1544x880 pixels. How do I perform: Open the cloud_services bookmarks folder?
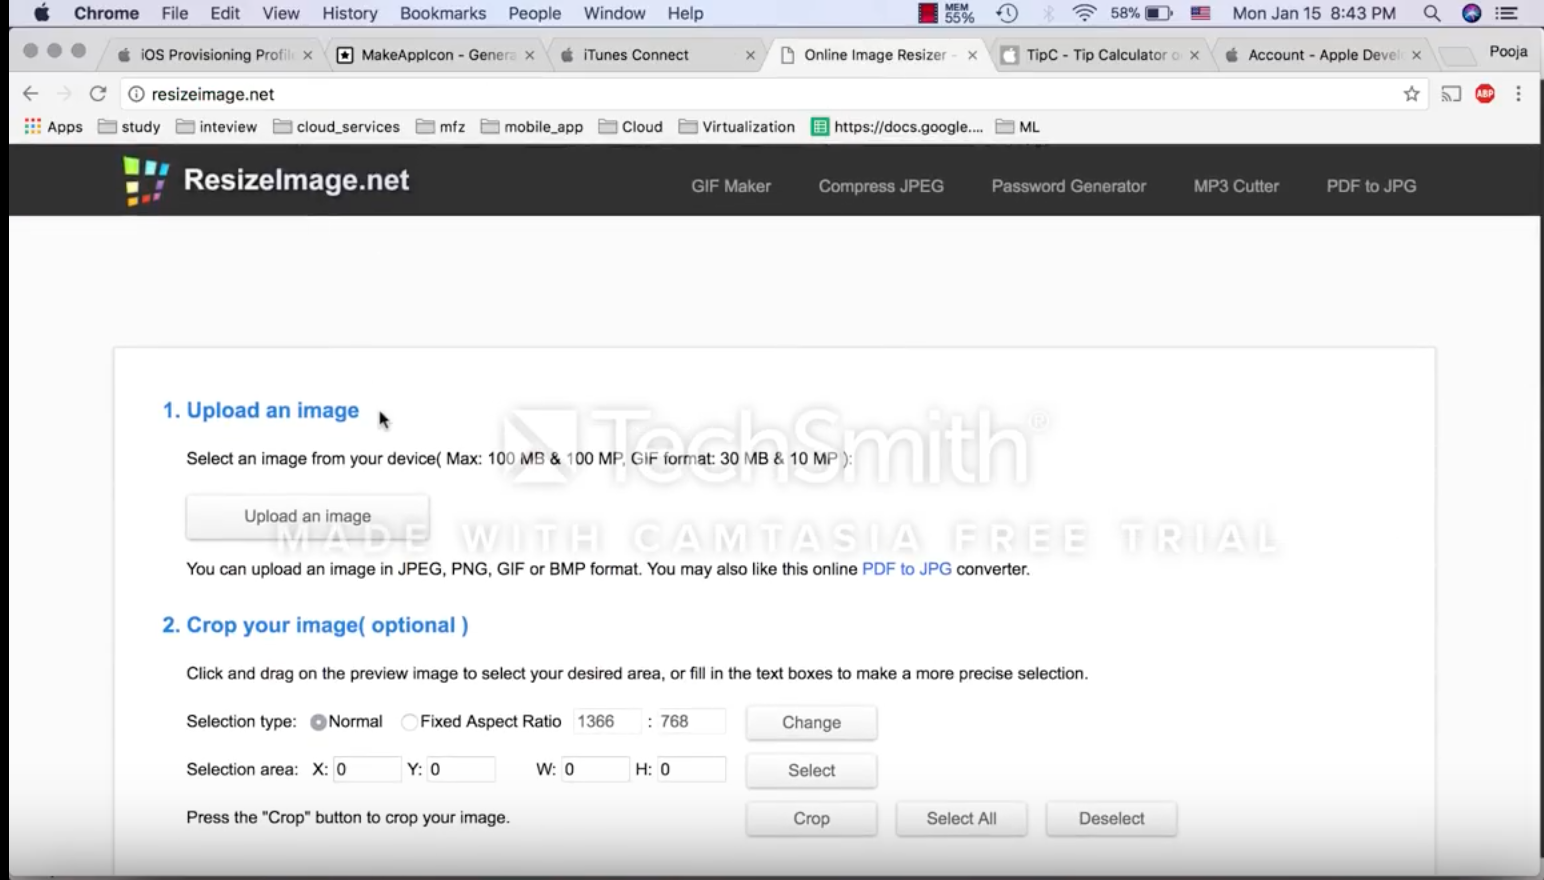pos(337,127)
